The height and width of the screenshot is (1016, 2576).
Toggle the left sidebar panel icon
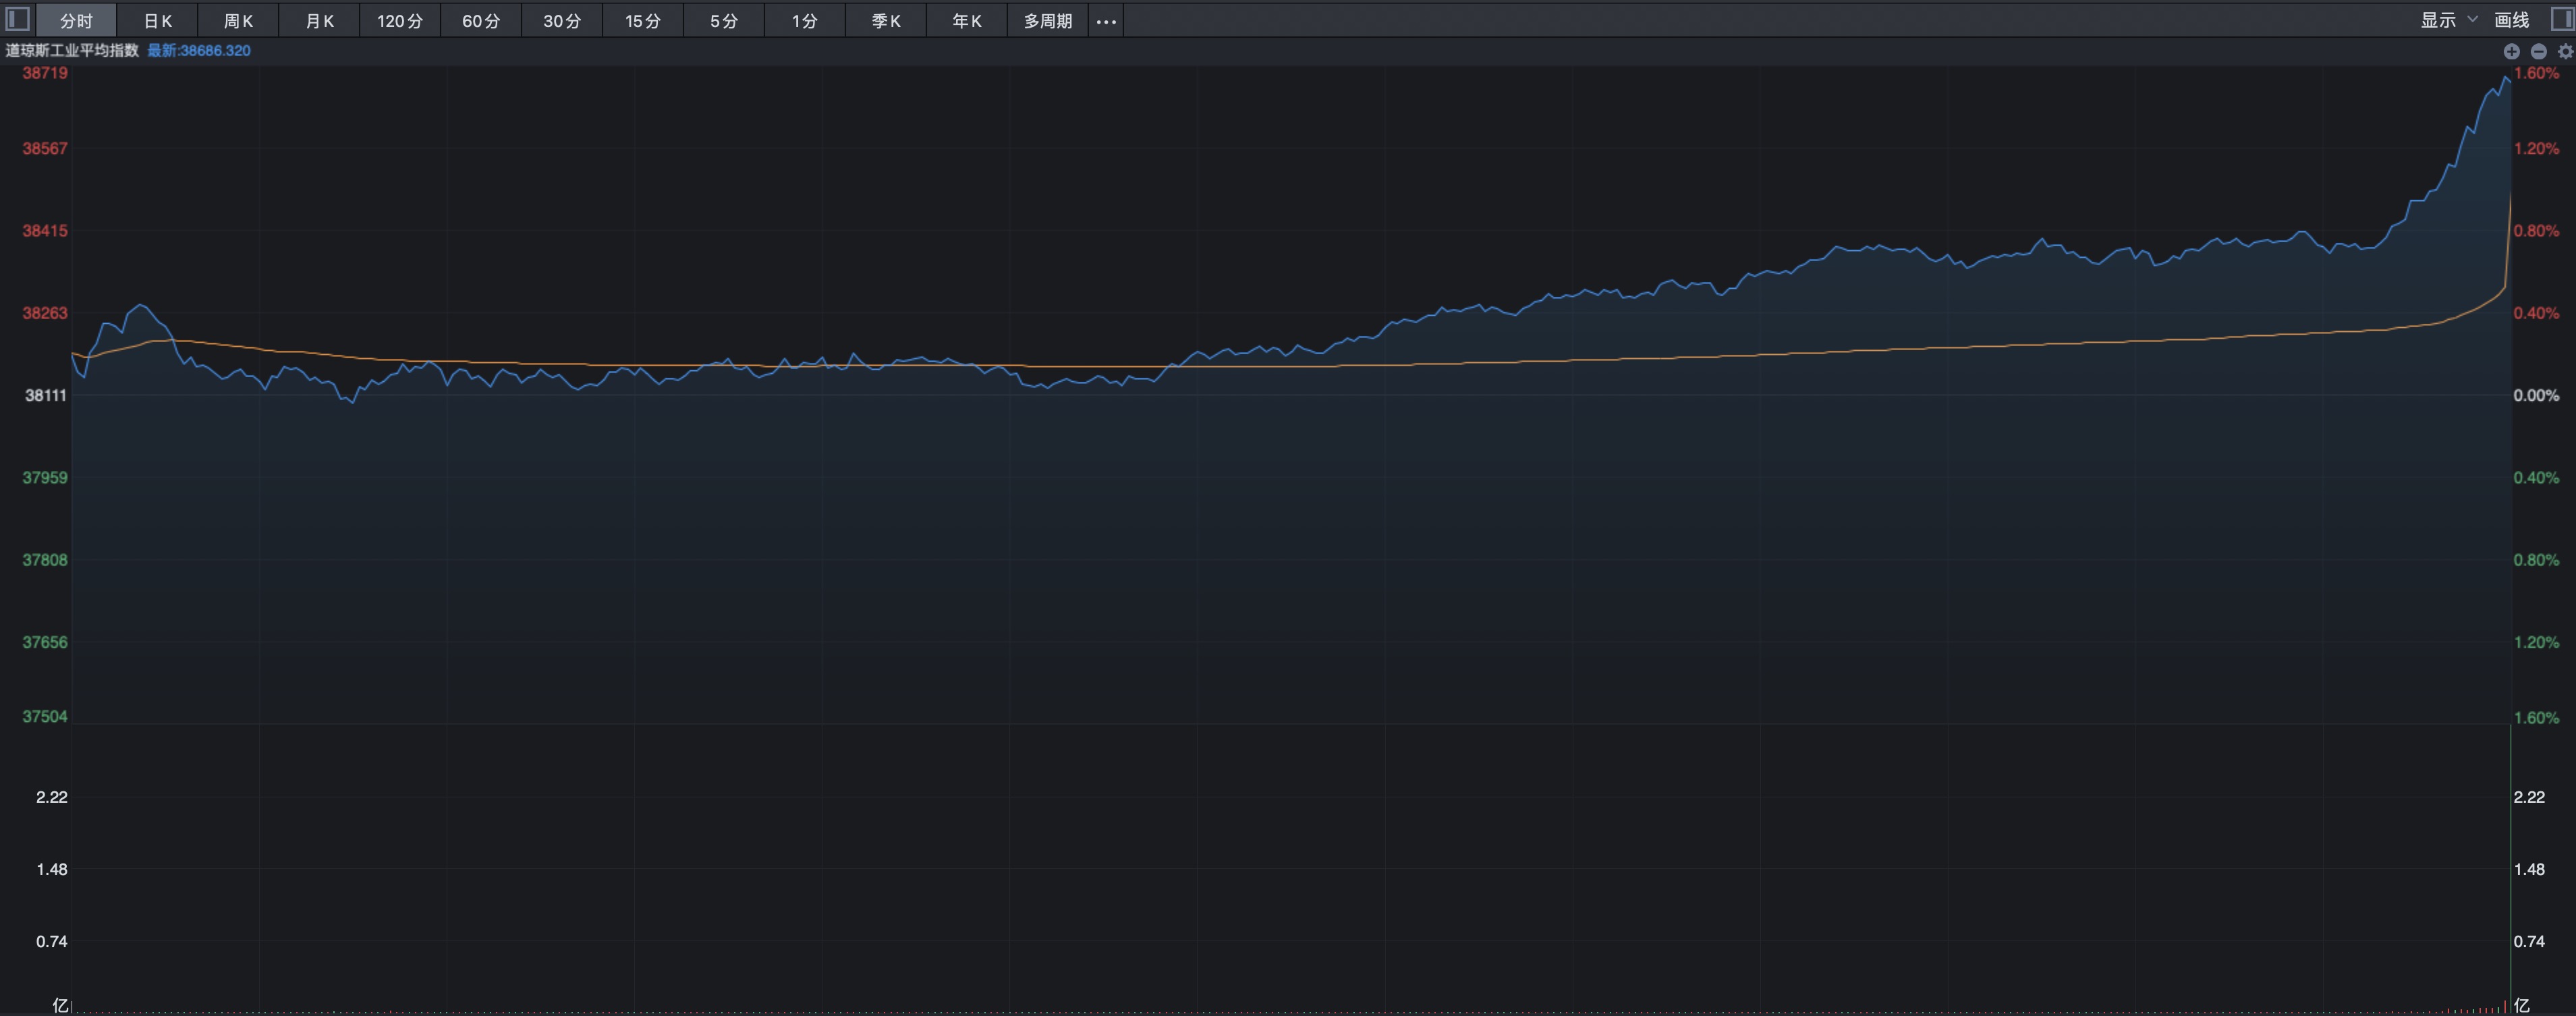coord(17,19)
